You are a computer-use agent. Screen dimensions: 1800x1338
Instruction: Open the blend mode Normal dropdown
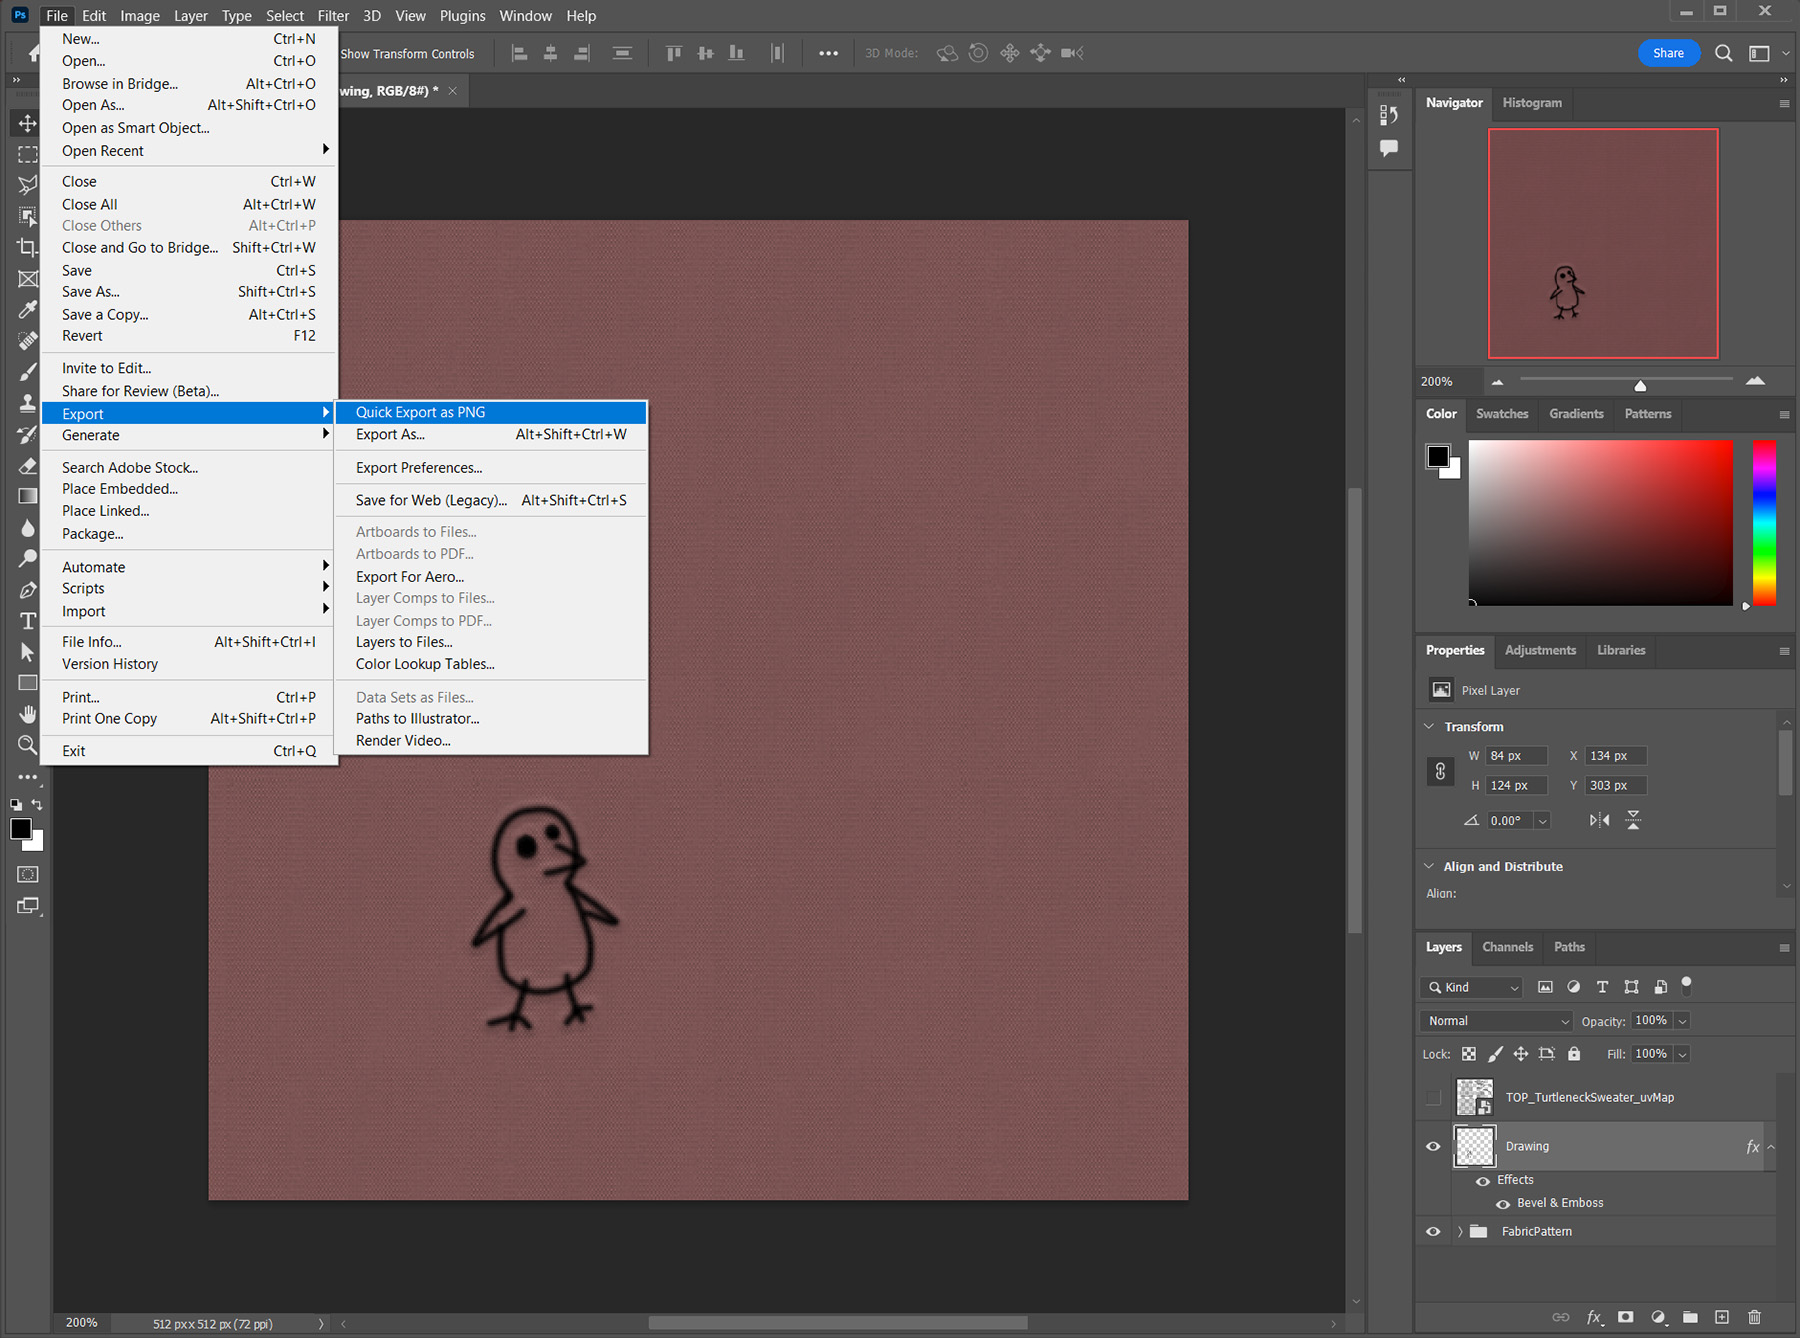pos(1497,1021)
